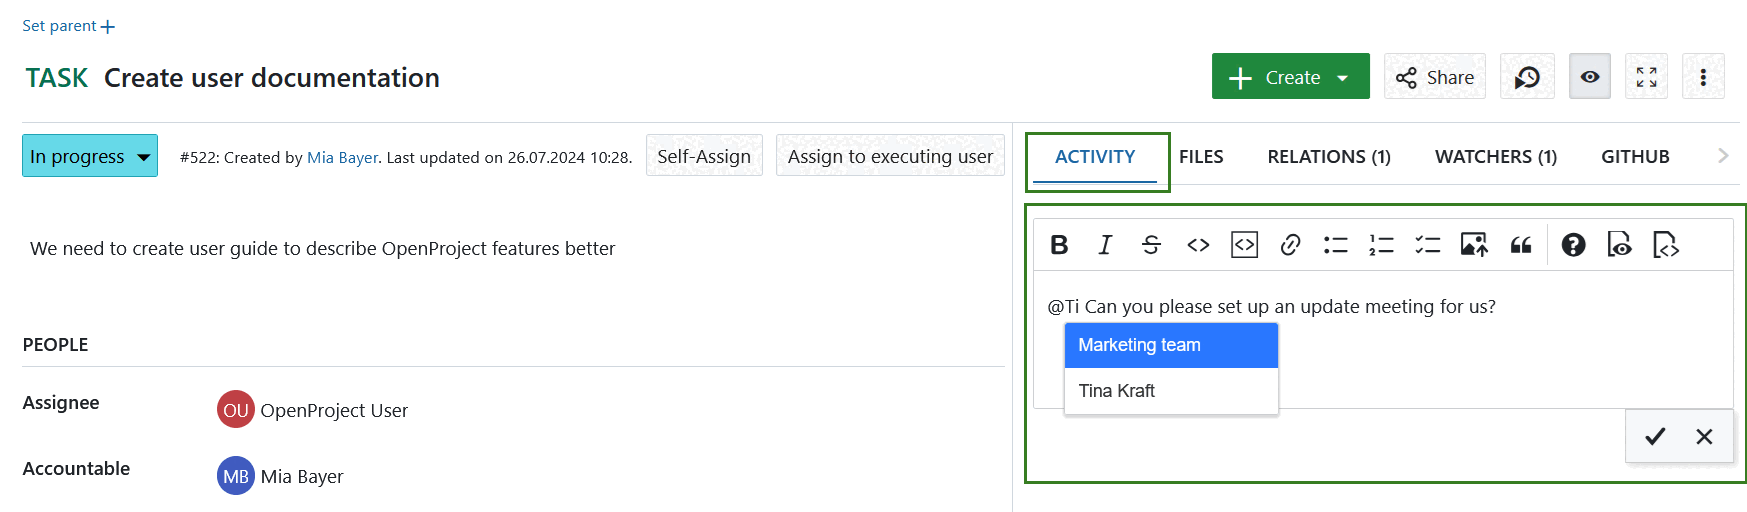Insert a numbered list
The height and width of the screenshot is (512, 1747).
(x=1381, y=245)
